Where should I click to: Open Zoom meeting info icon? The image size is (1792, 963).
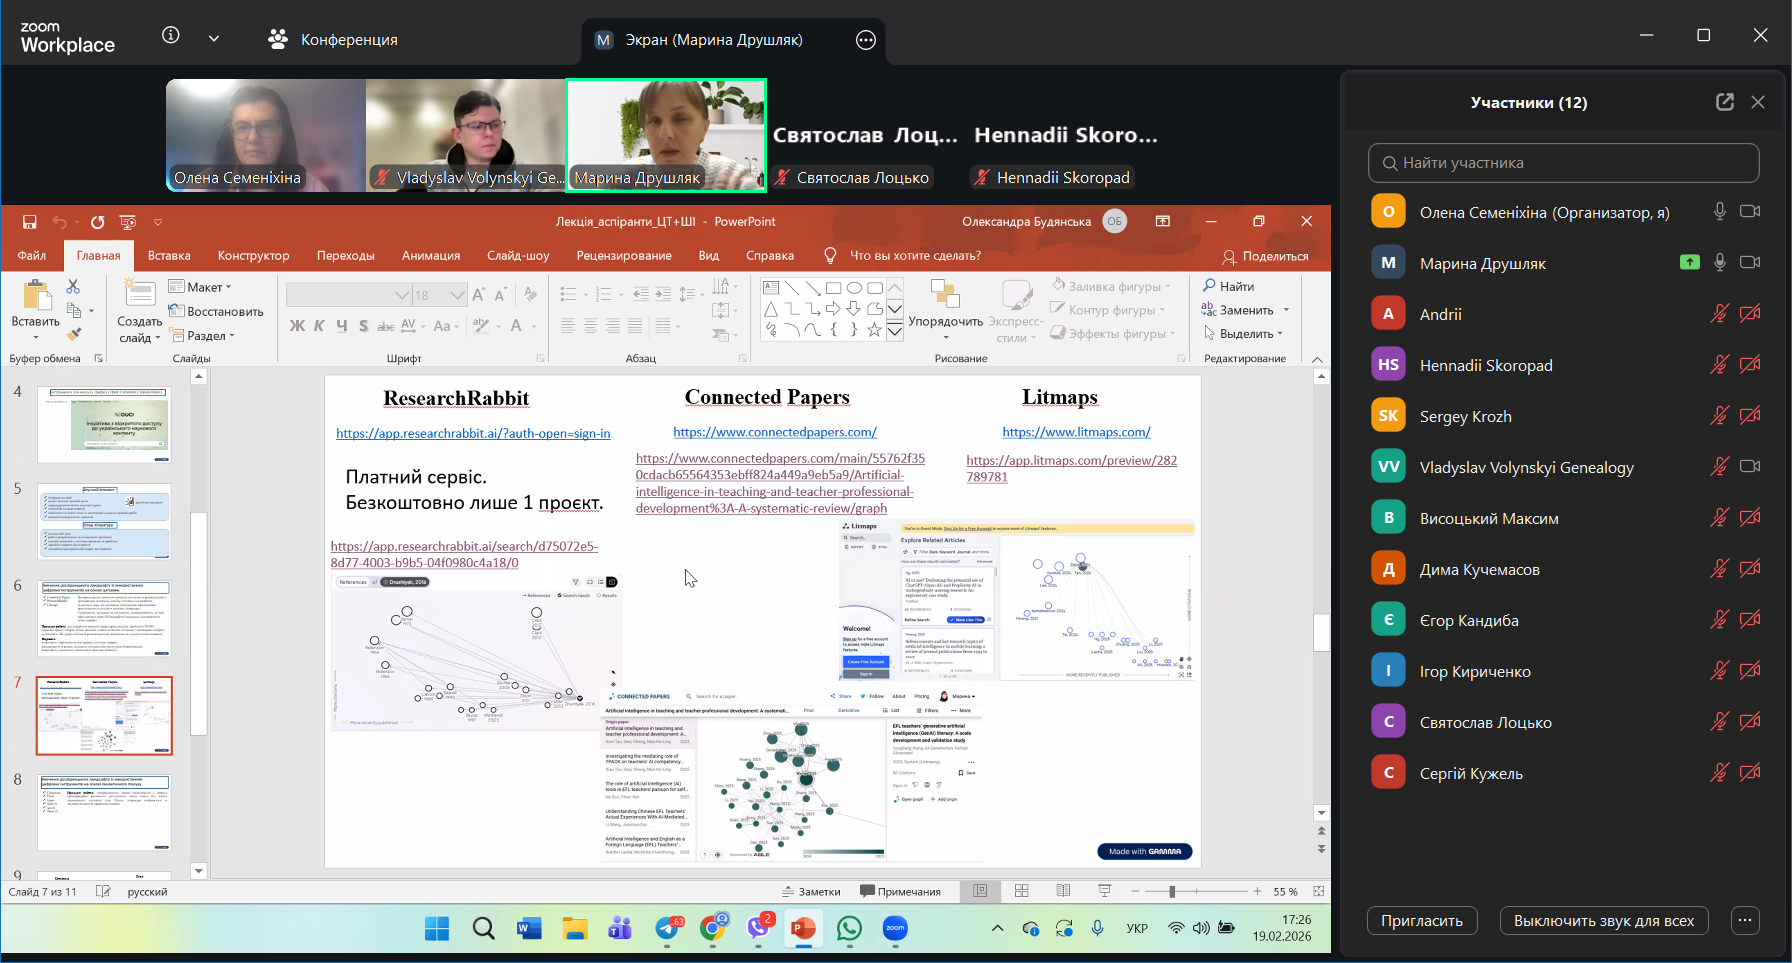click(x=171, y=36)
